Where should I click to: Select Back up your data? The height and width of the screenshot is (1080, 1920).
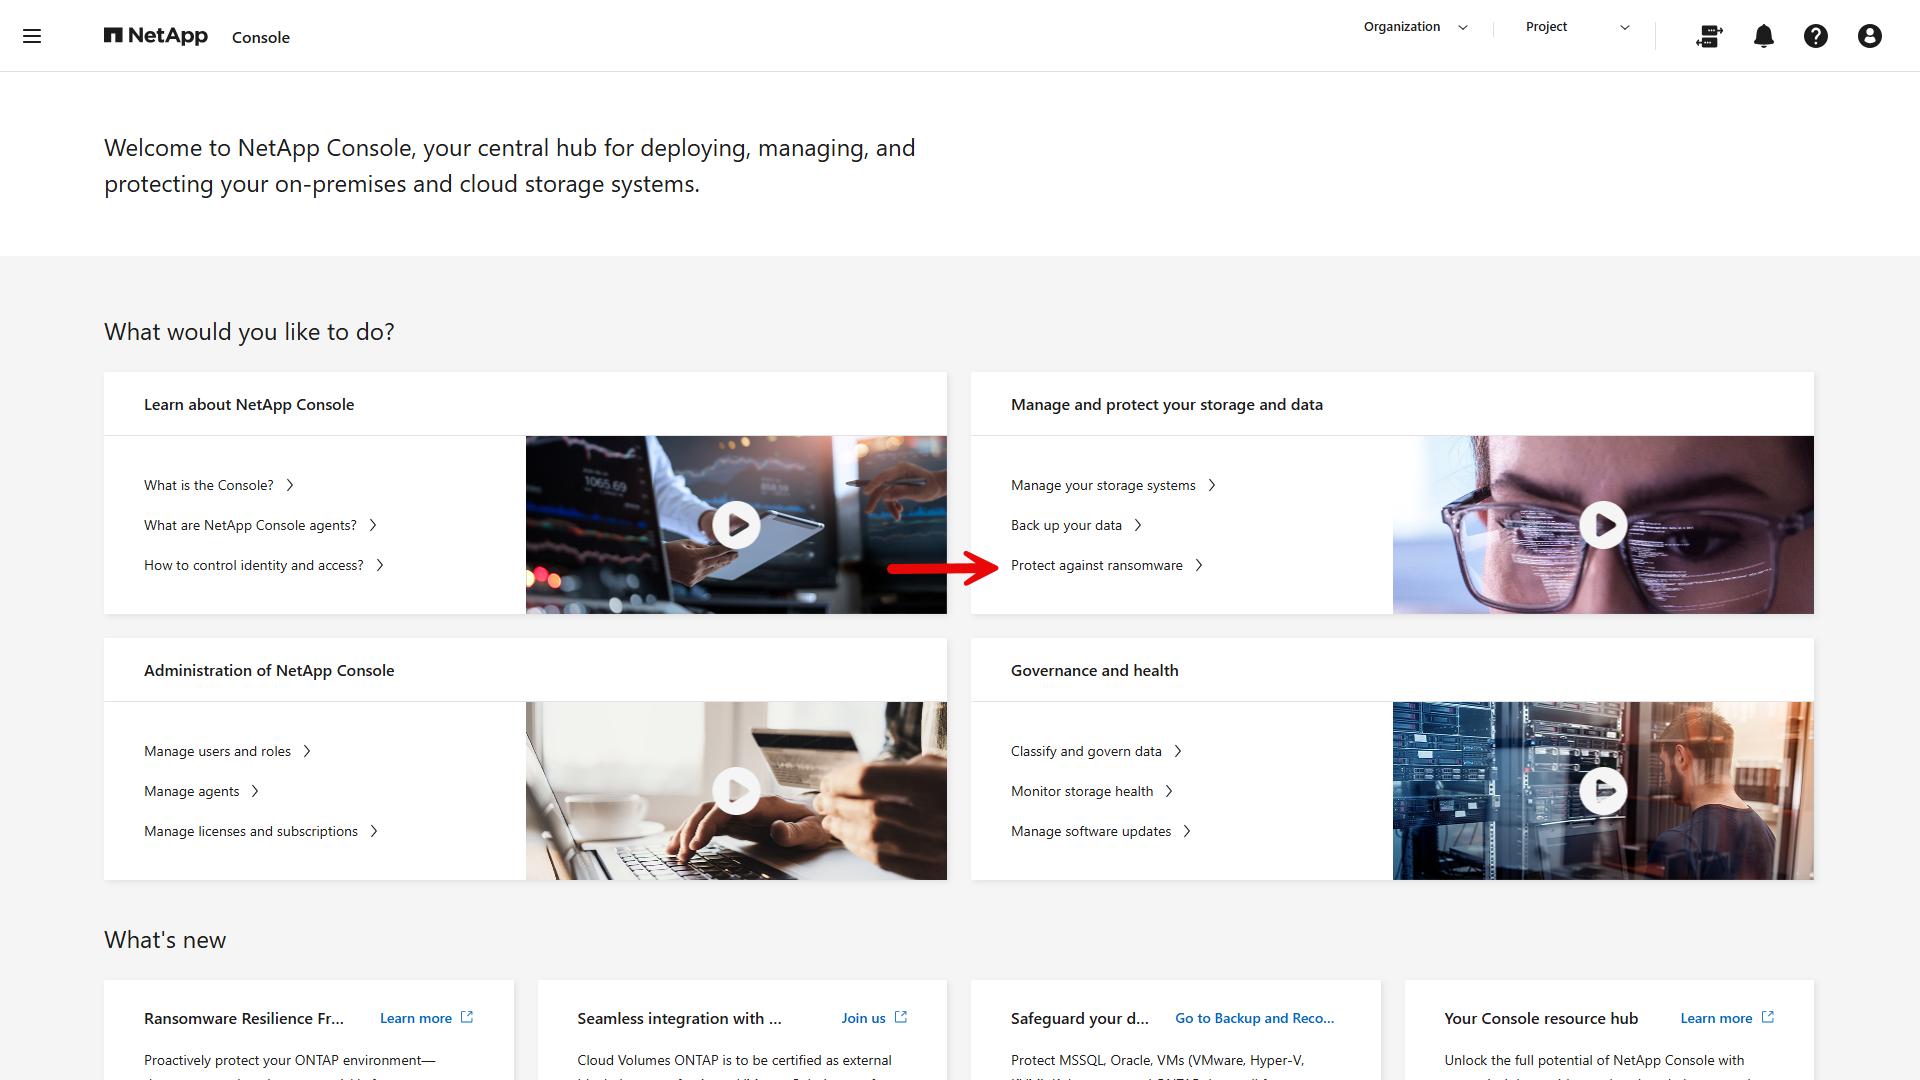(x=1077, y=525)
